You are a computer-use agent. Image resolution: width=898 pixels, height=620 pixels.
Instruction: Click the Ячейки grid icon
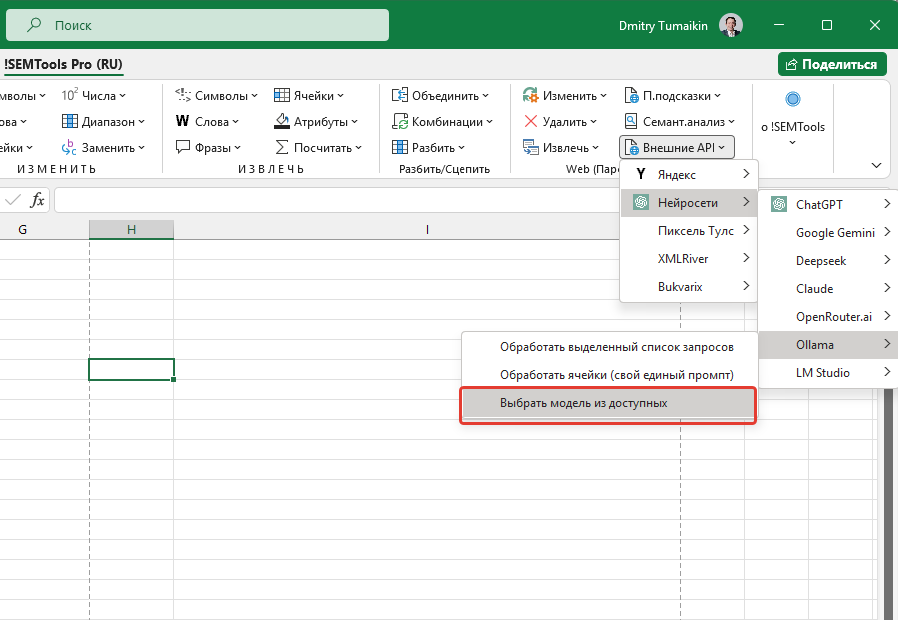[282, 95]
